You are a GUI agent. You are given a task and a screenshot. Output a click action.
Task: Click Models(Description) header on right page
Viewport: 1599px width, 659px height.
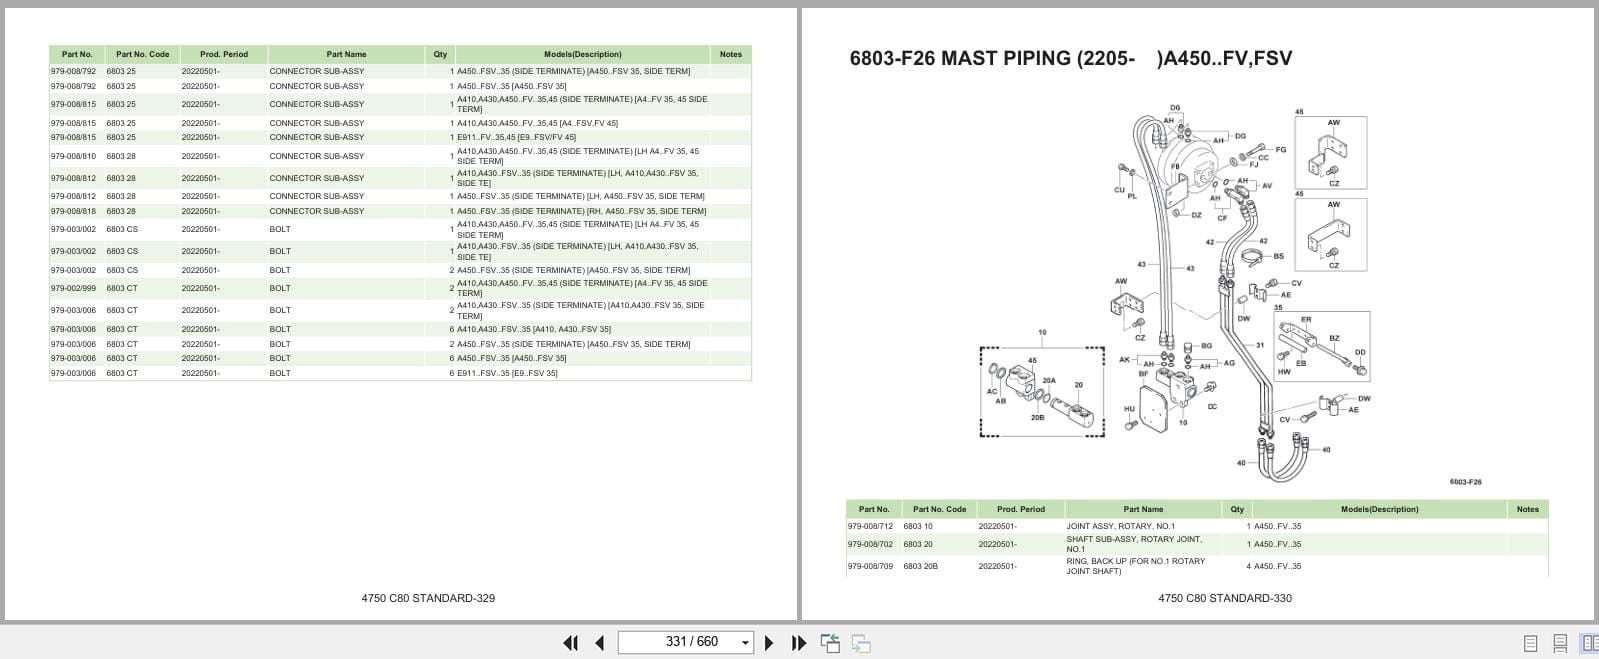click(x=1379, y=509)
